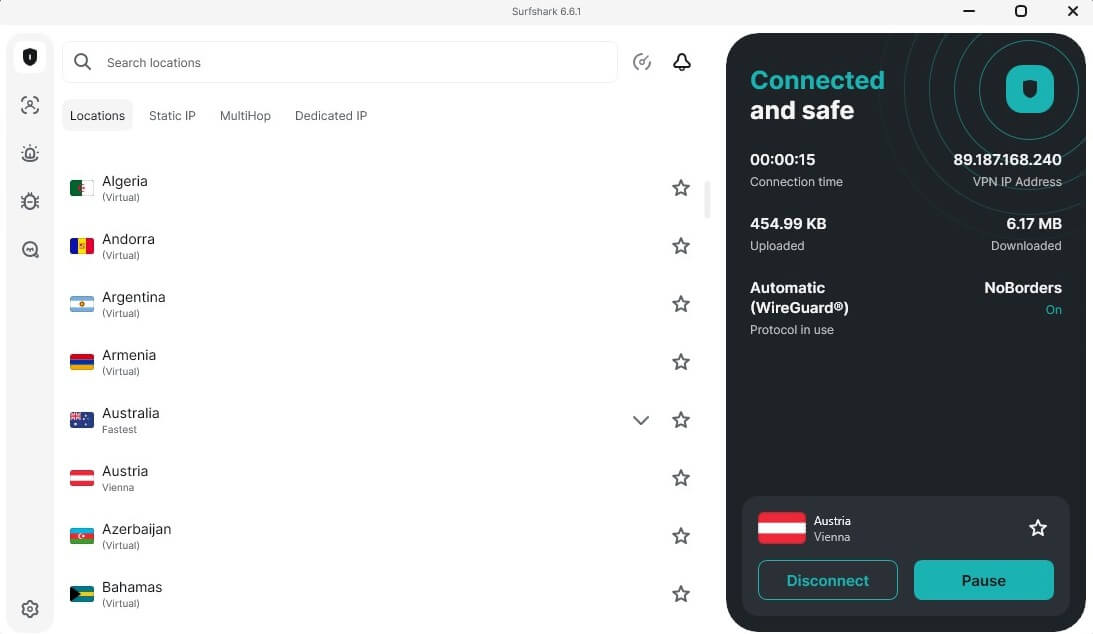Click the speed test gauge icon
The image size is (1093, 634).
[x=643, y=62]
